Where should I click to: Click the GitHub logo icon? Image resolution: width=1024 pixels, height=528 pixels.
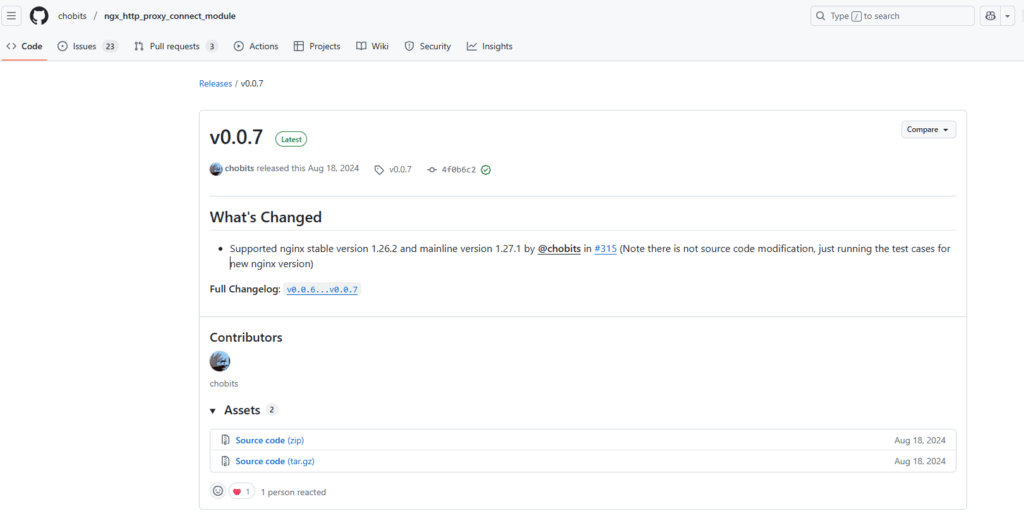(x=39, y=16)
